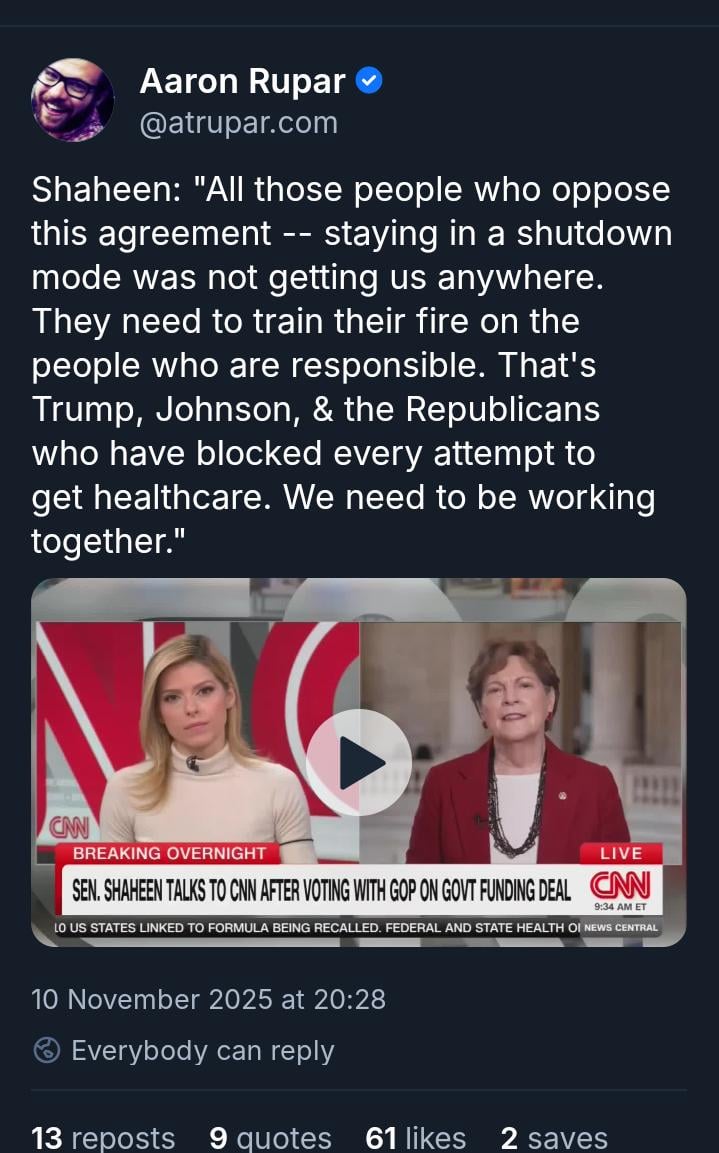Click the small CNN logo above Breaking Overnight
This screenshot has height=1153, width=719.
pyautogui.click(x=69, y=828)
